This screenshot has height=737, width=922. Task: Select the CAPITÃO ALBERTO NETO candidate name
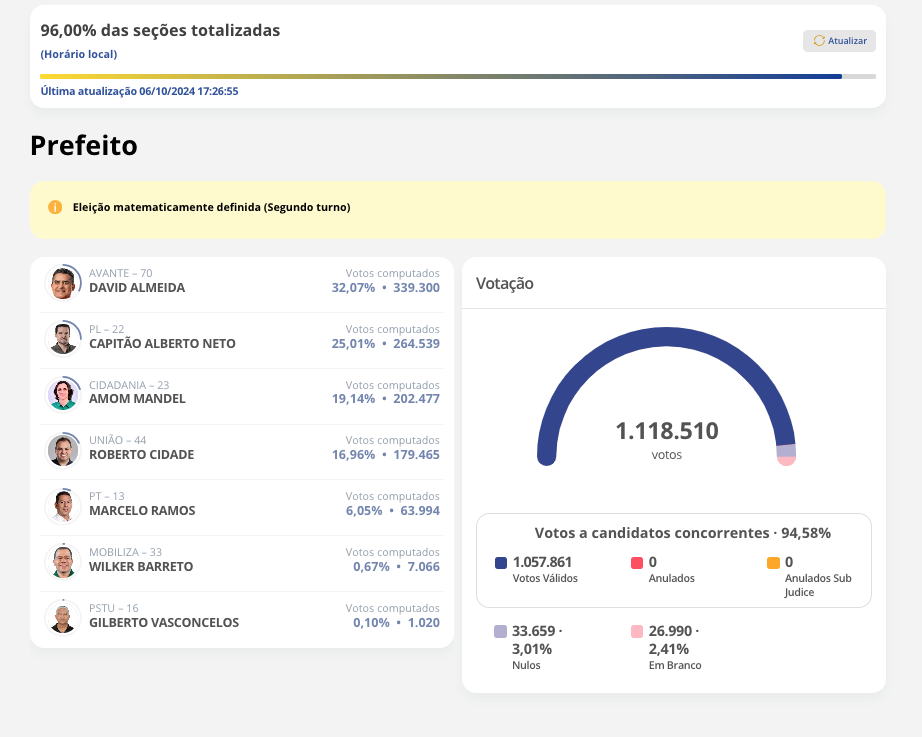pyautogui.click(x=162, y=344)
